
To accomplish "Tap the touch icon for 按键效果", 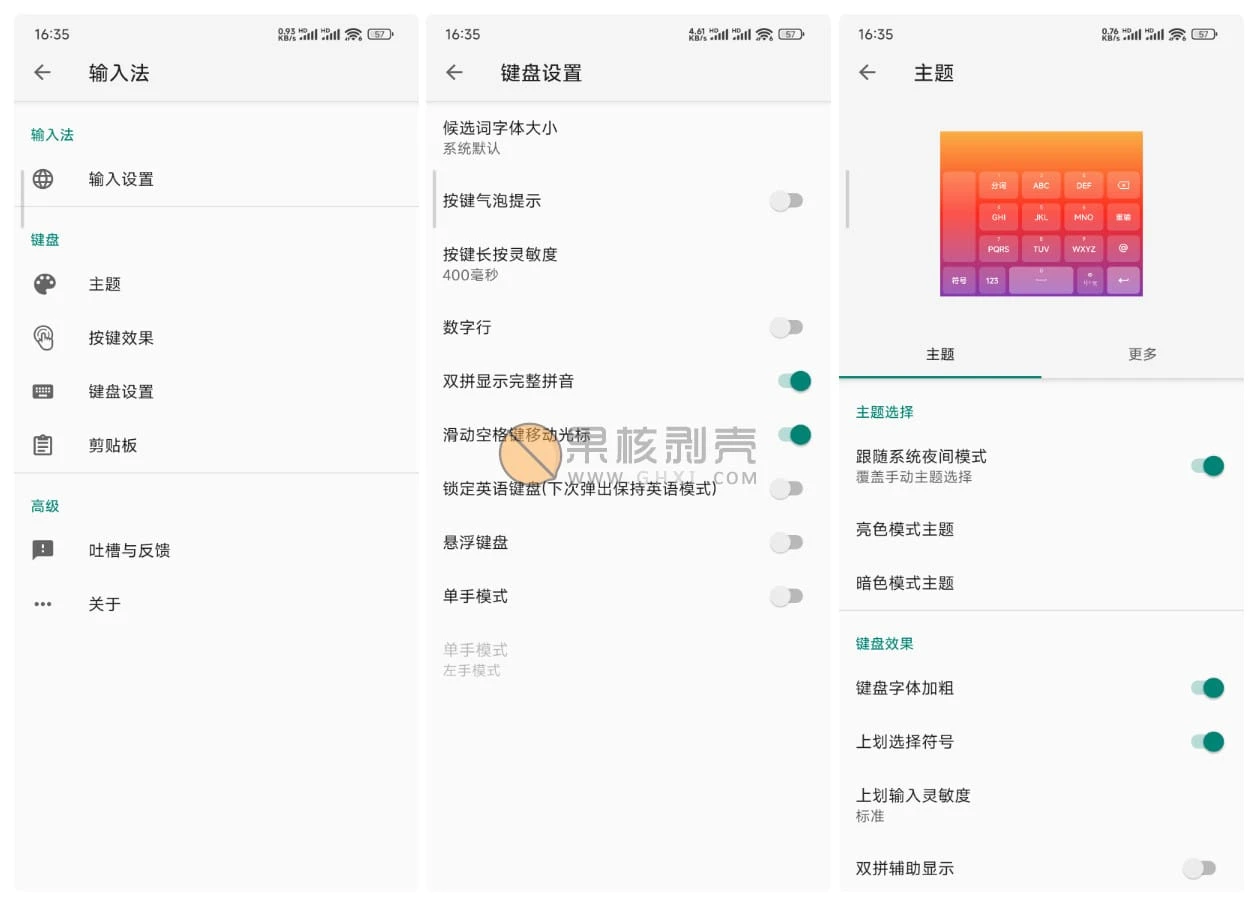I will click(x=43, y=338).
